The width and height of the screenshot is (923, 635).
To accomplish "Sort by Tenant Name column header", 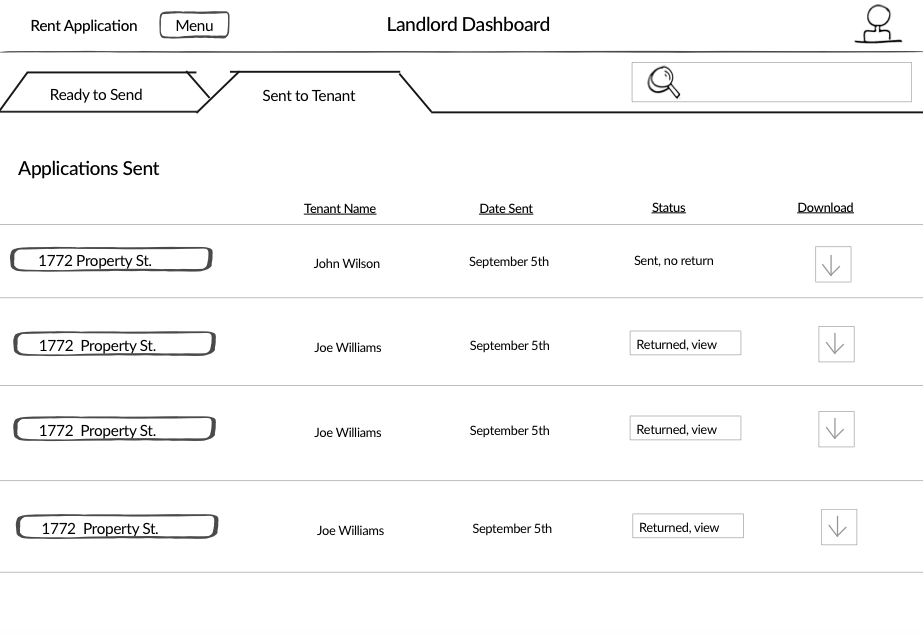I will point(340,208).
